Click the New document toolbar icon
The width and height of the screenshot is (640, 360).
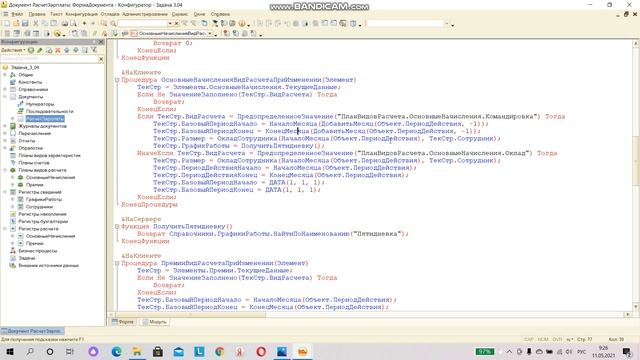click(7, 24)
